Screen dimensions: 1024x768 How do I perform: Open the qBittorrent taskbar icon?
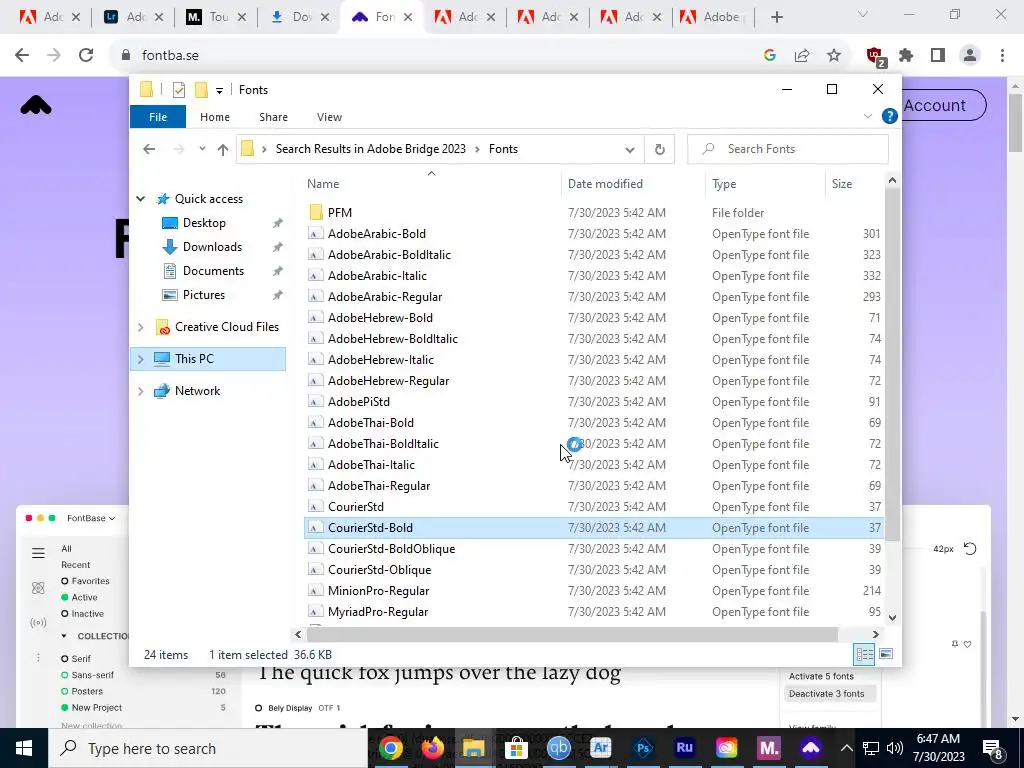(558, 748)
